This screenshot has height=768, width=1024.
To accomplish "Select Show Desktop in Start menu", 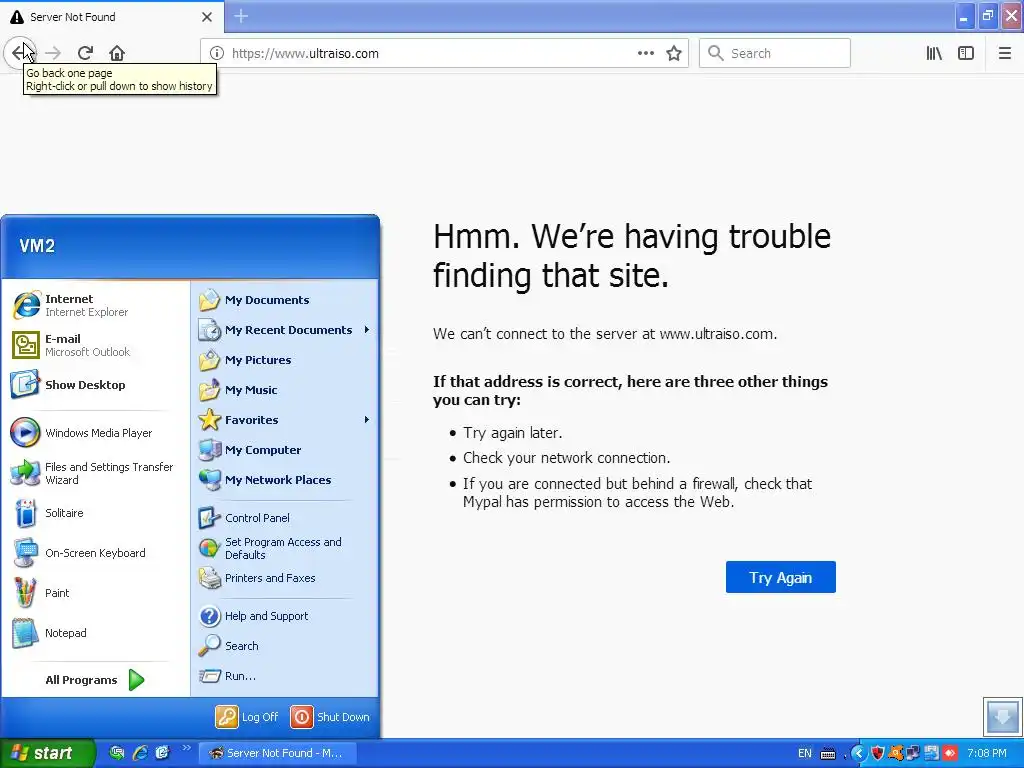I will coord(96,385).
